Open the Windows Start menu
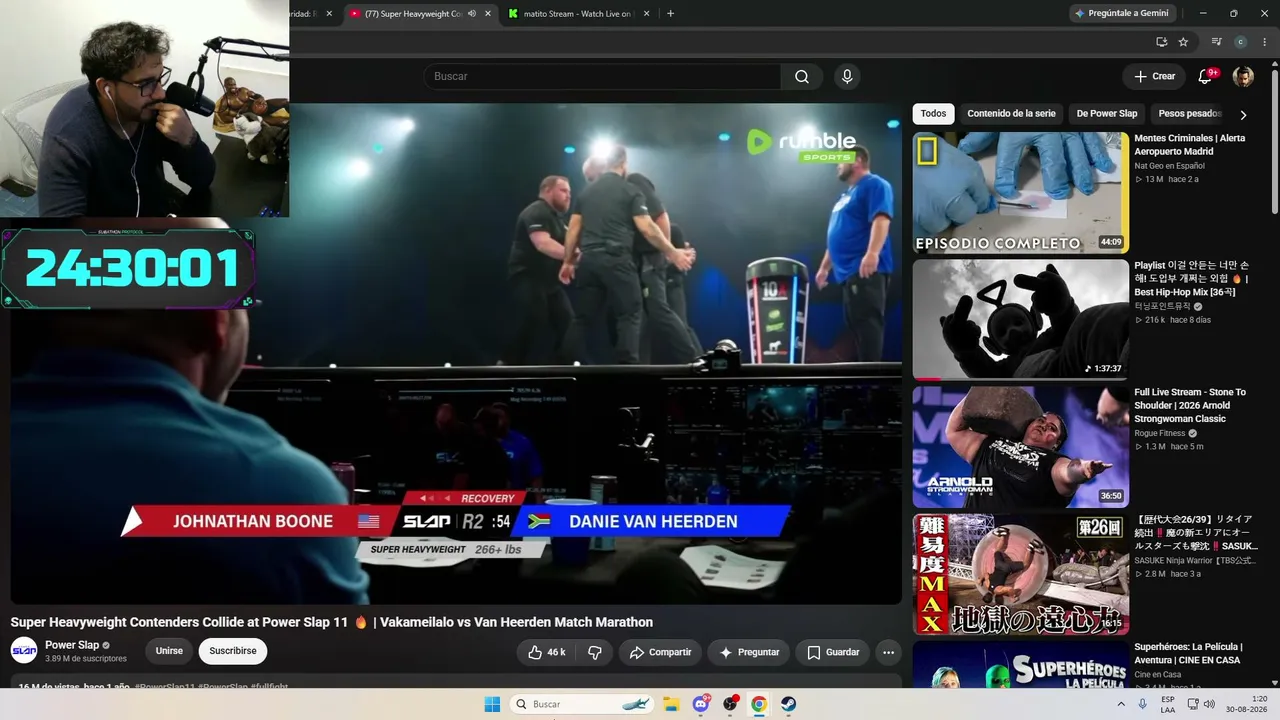Image resolution: width=1280 pixels, height=720 pixels. point(492,704)
